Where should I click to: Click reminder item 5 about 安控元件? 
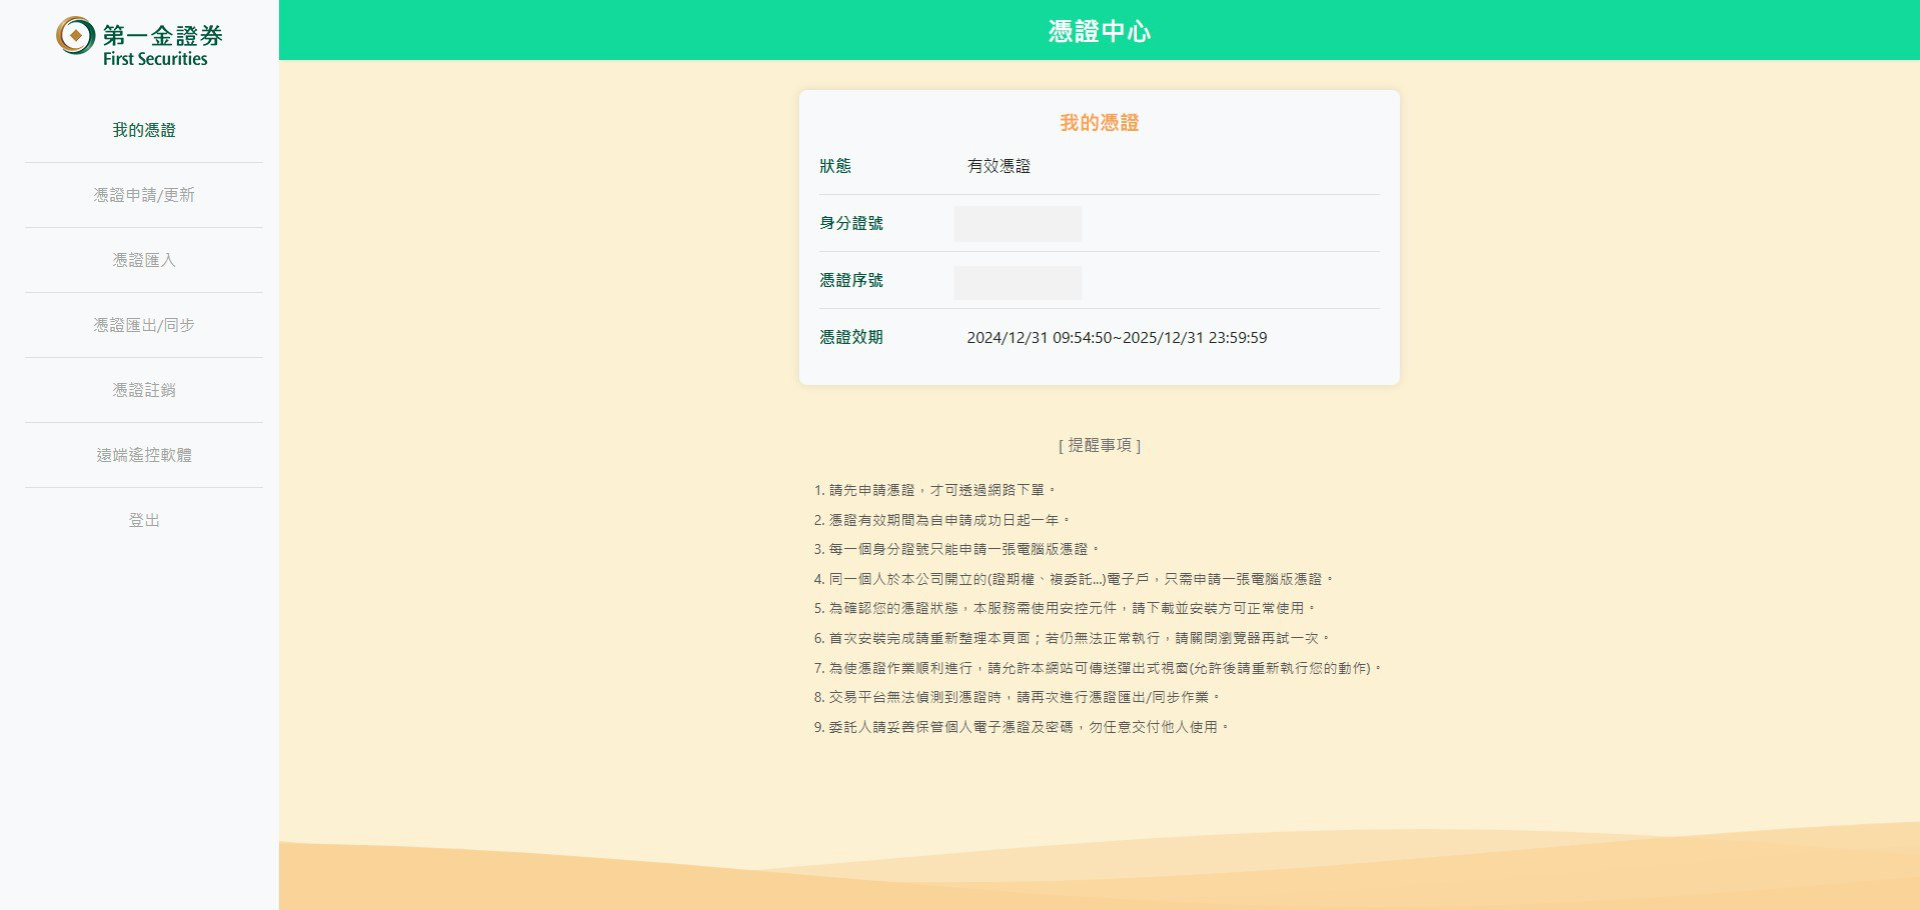1064,608
